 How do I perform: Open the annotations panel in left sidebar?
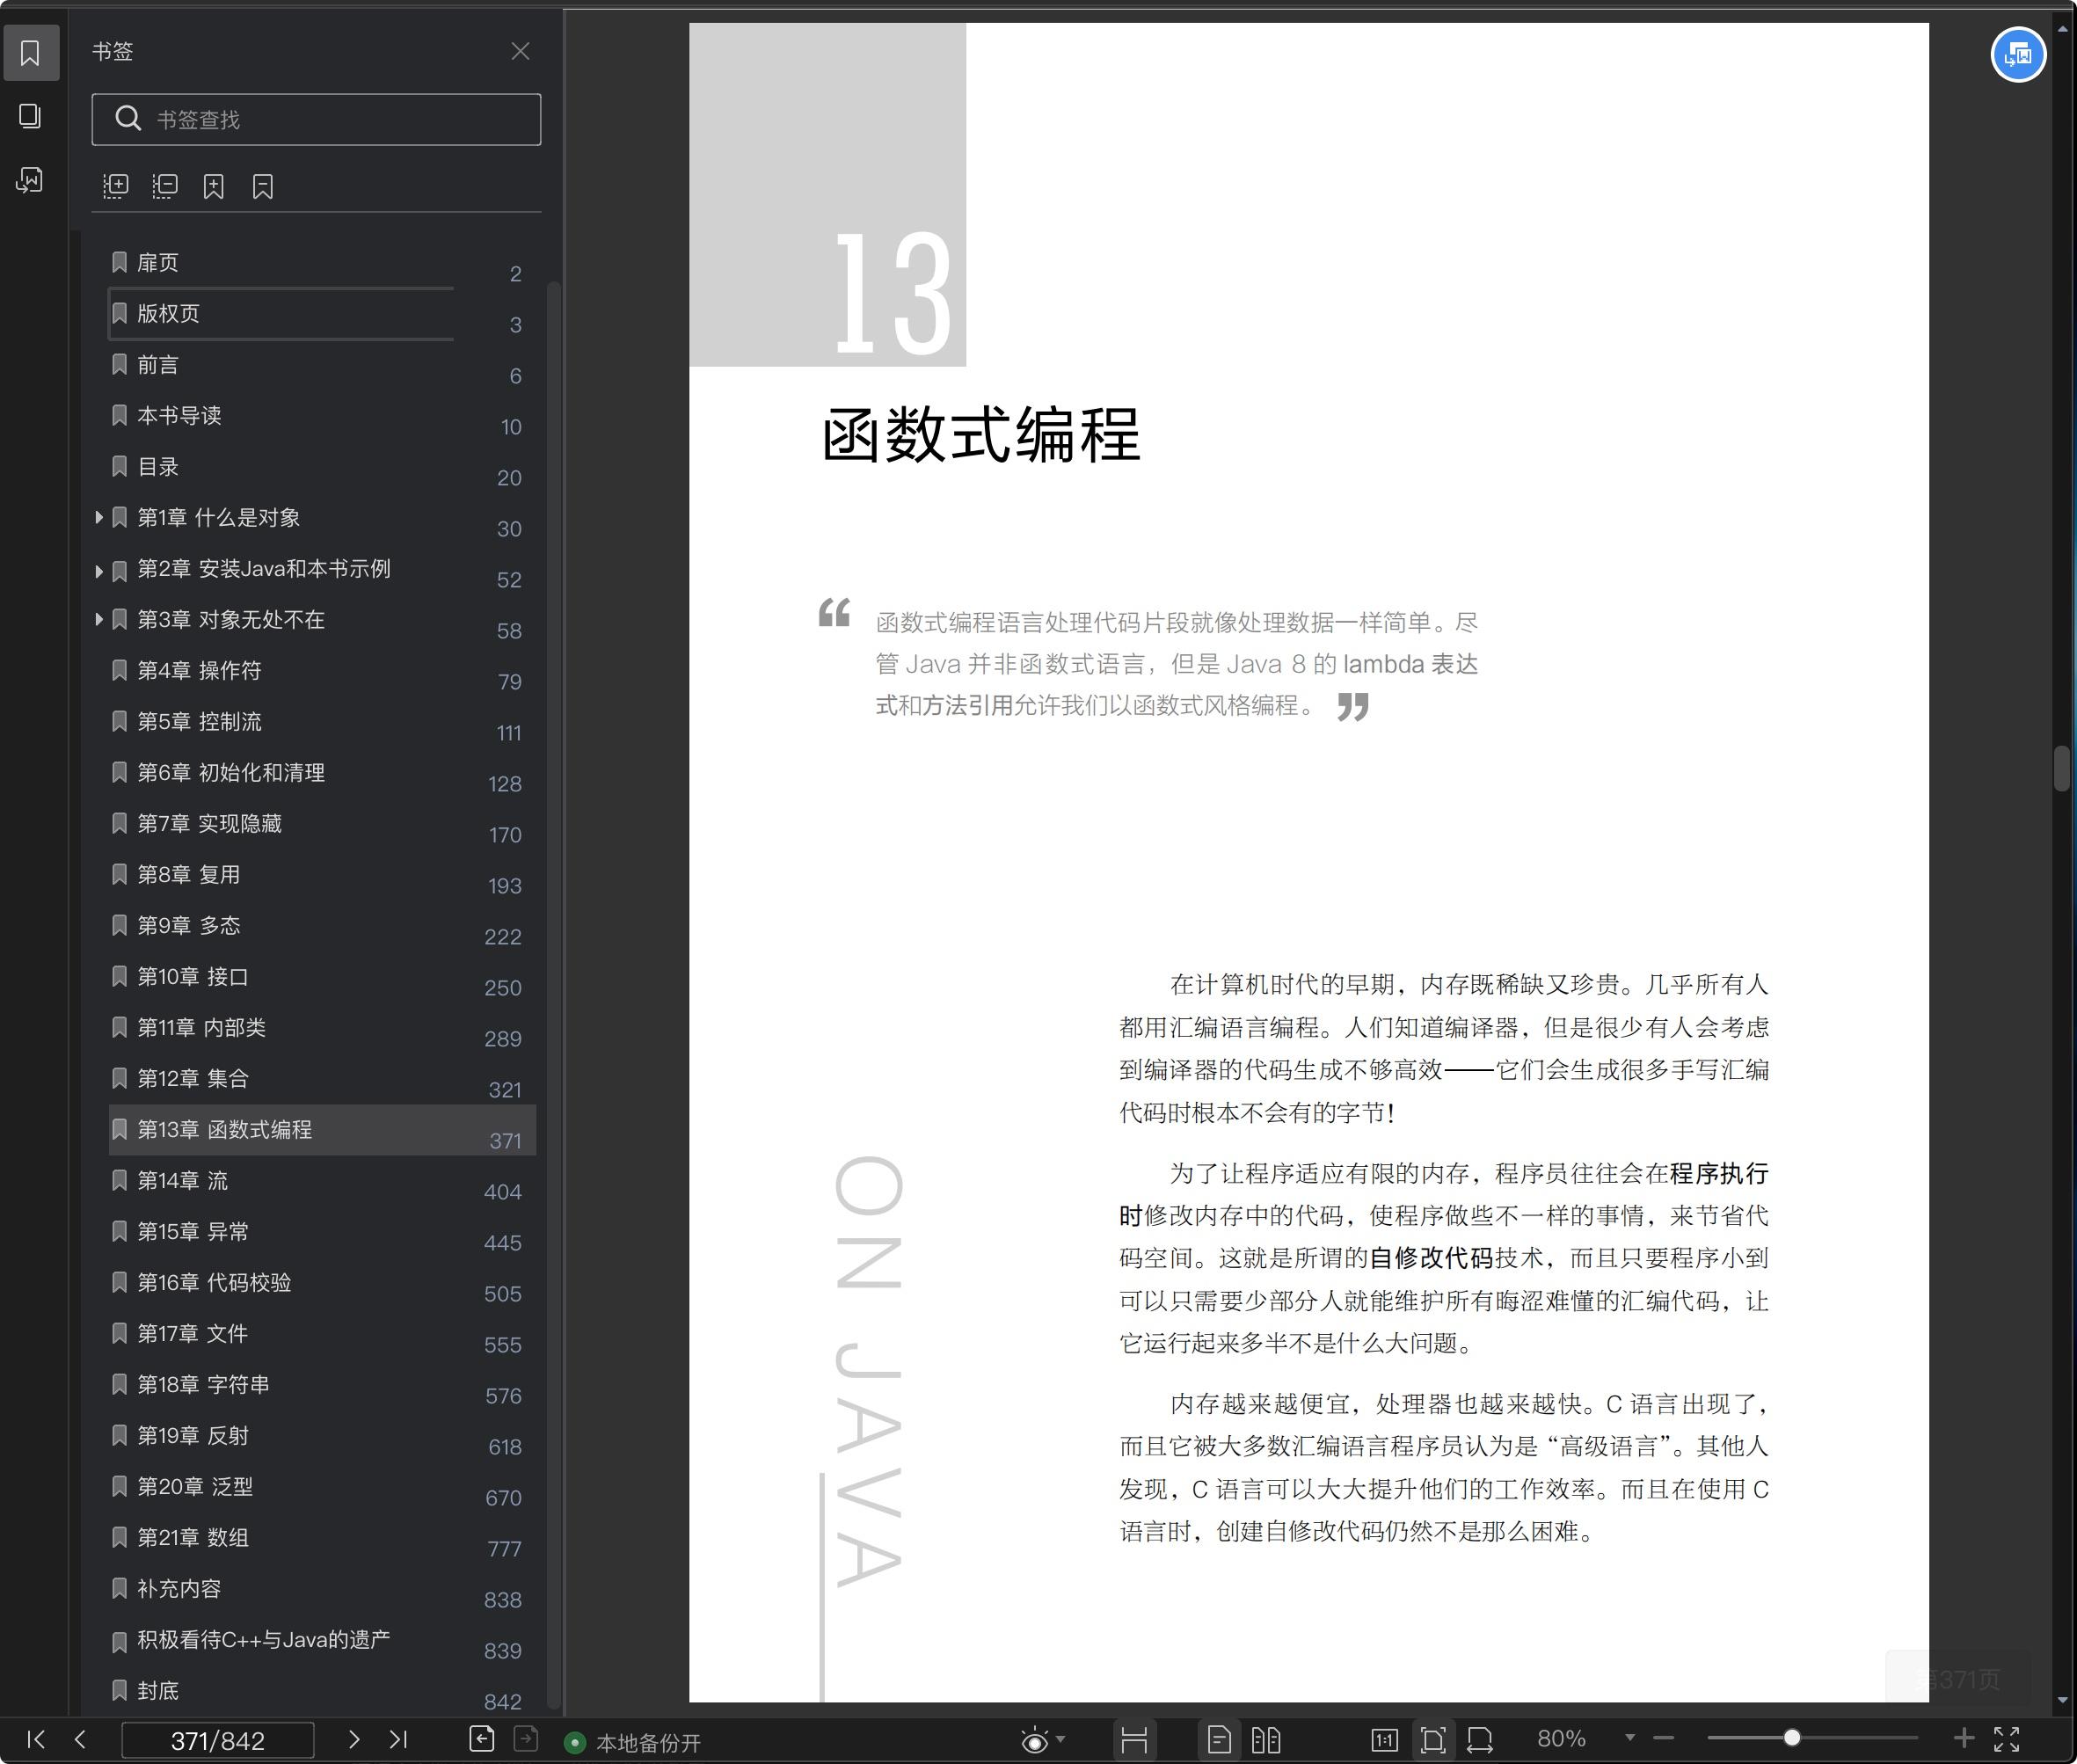click(x=31, y=180)
